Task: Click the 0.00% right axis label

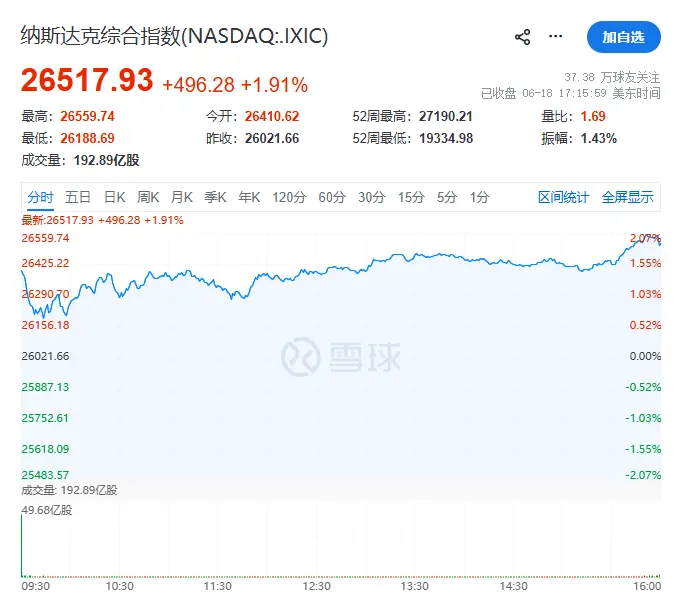Action: (x=645, y=356)
